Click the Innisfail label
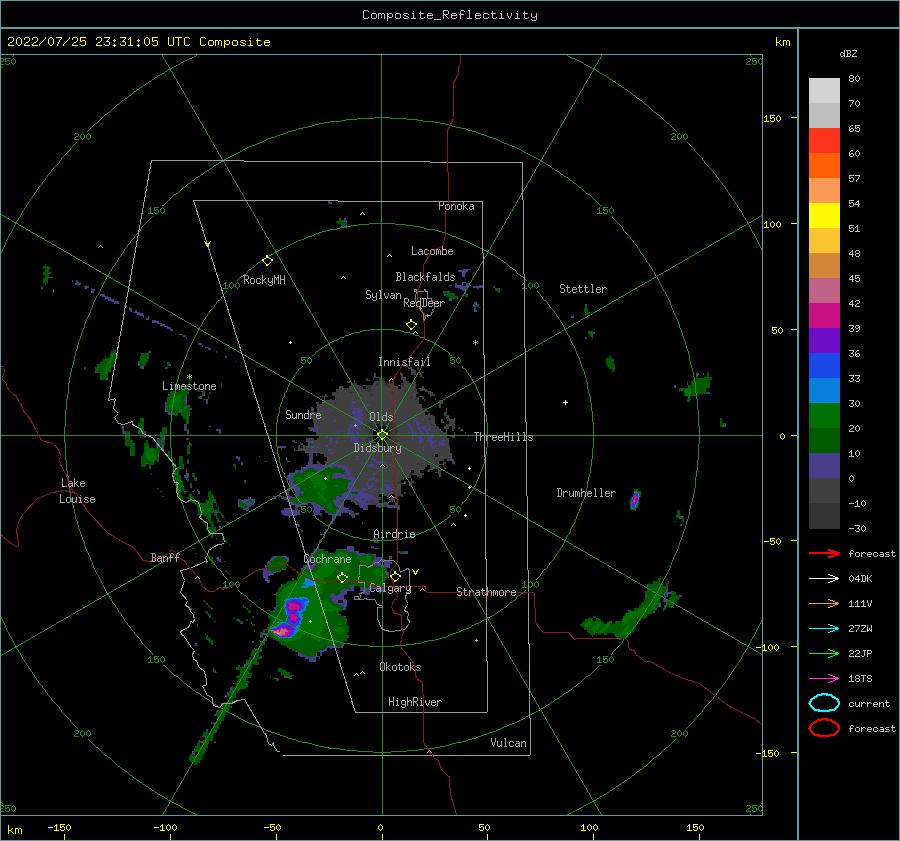Viewport: 900px width, 841px height. [404, 362]
